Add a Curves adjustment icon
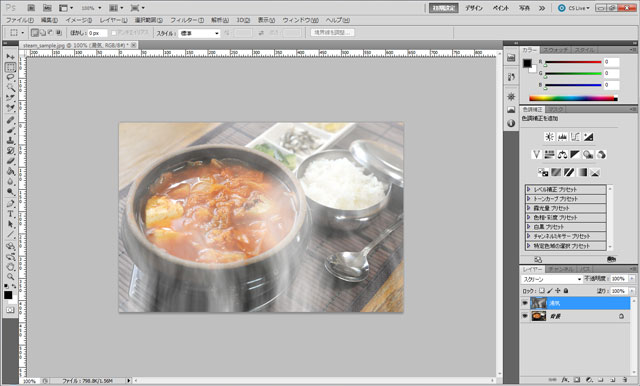Image resolution: width=640 pixels, height=386 pixels. 575,137
